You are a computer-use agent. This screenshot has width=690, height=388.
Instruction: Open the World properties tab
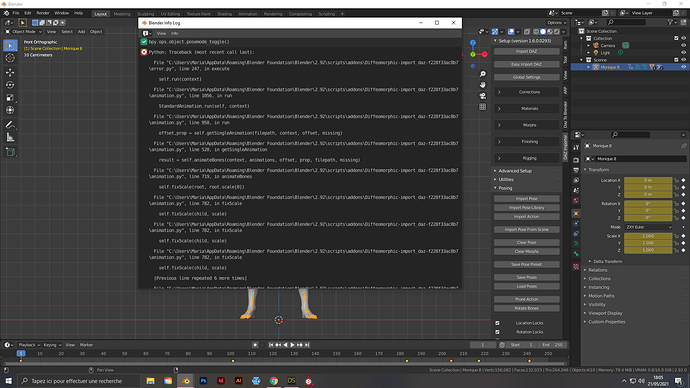[x=576, y=201]
